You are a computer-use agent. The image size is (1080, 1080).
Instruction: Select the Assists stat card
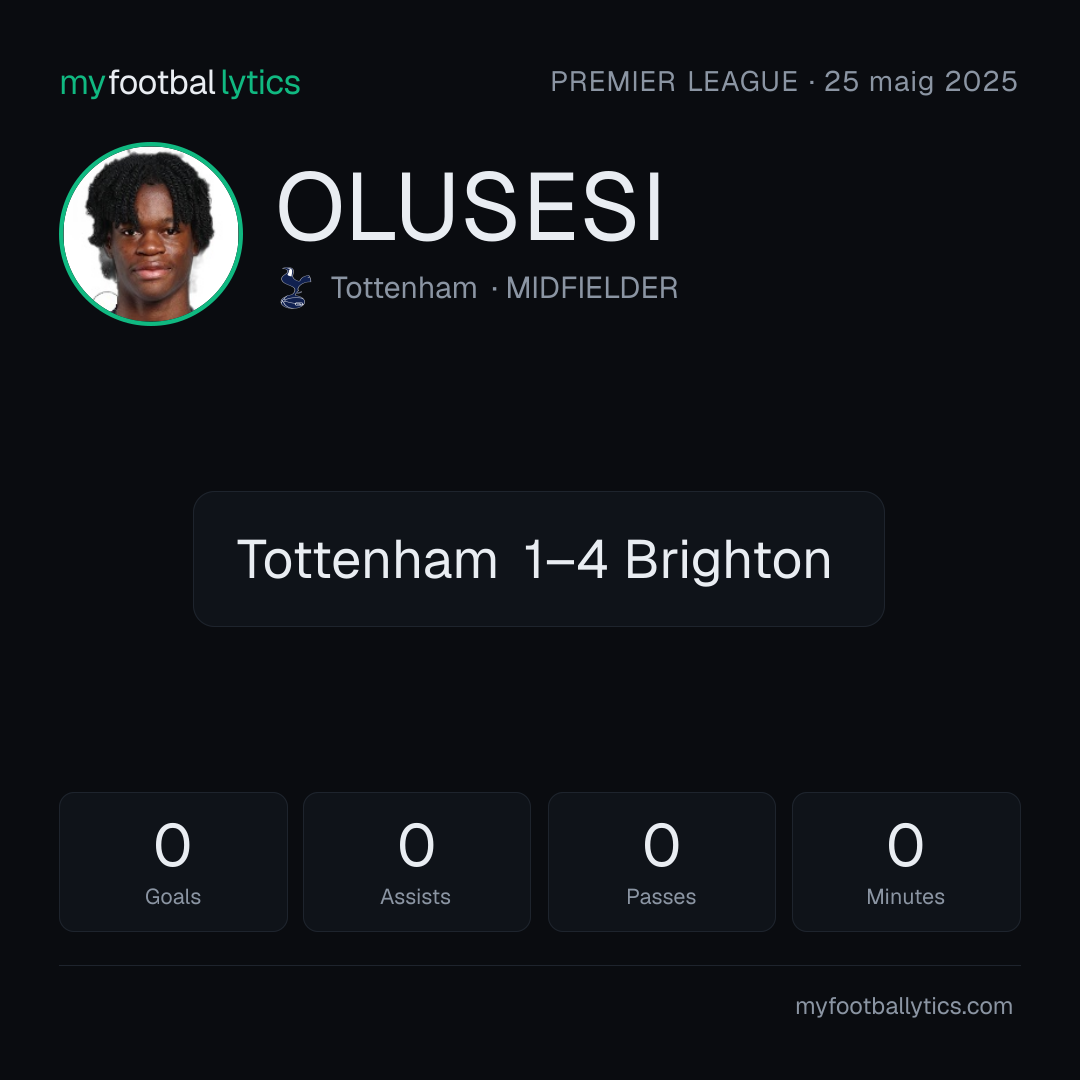point(417,862)
